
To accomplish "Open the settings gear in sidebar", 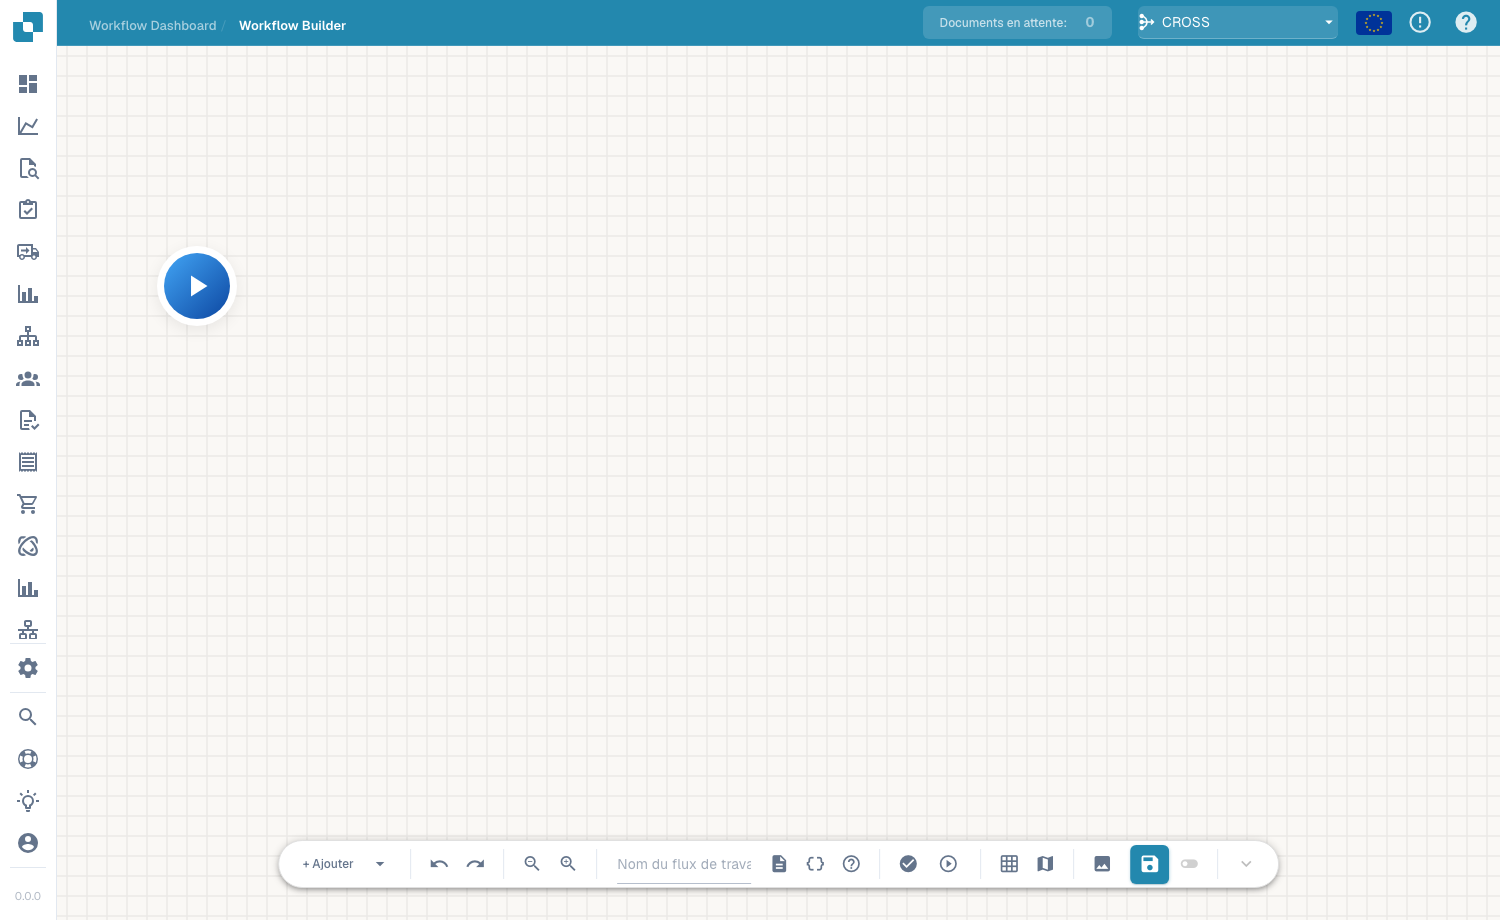I will click(28, 668).
